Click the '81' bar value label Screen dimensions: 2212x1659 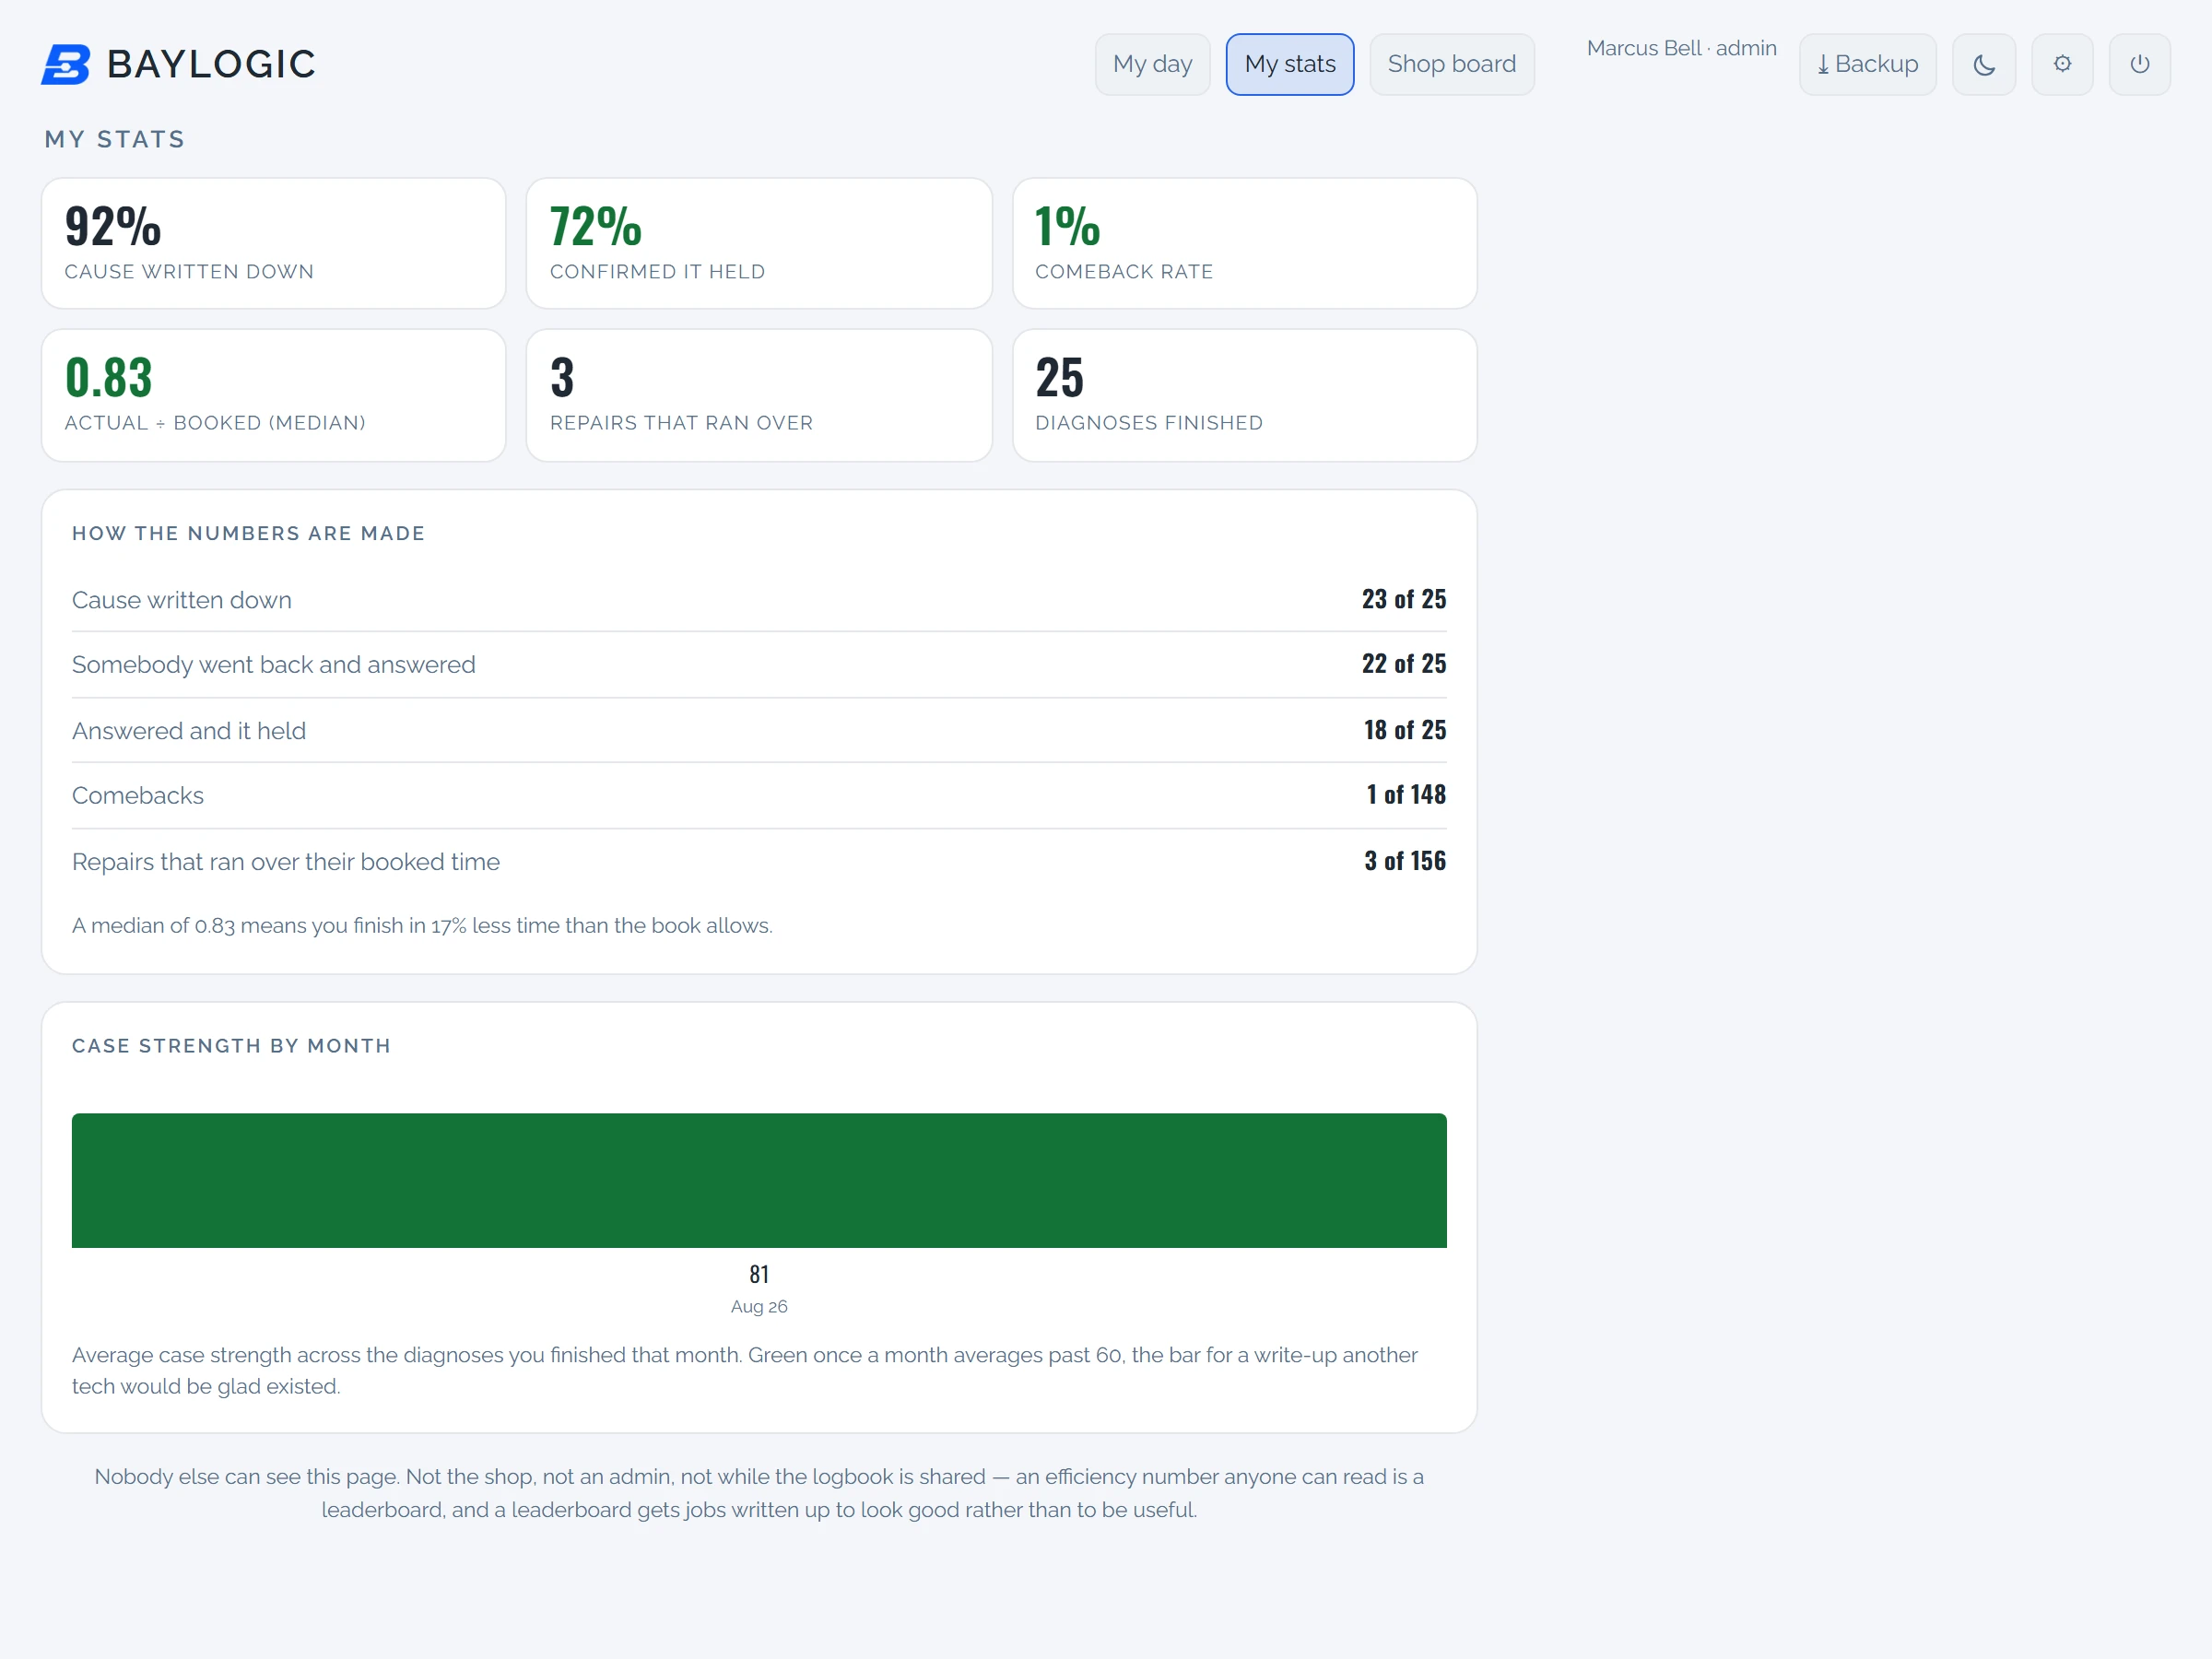759,1274
